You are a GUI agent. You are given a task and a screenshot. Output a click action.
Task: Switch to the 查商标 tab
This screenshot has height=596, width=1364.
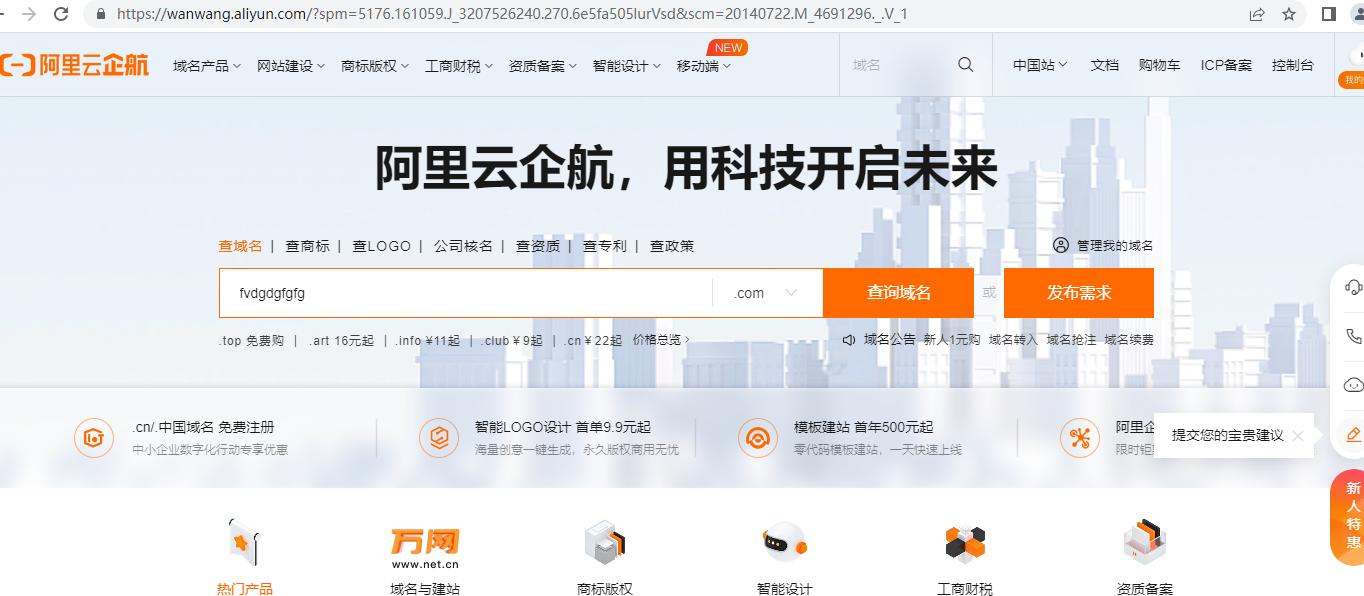307,245
